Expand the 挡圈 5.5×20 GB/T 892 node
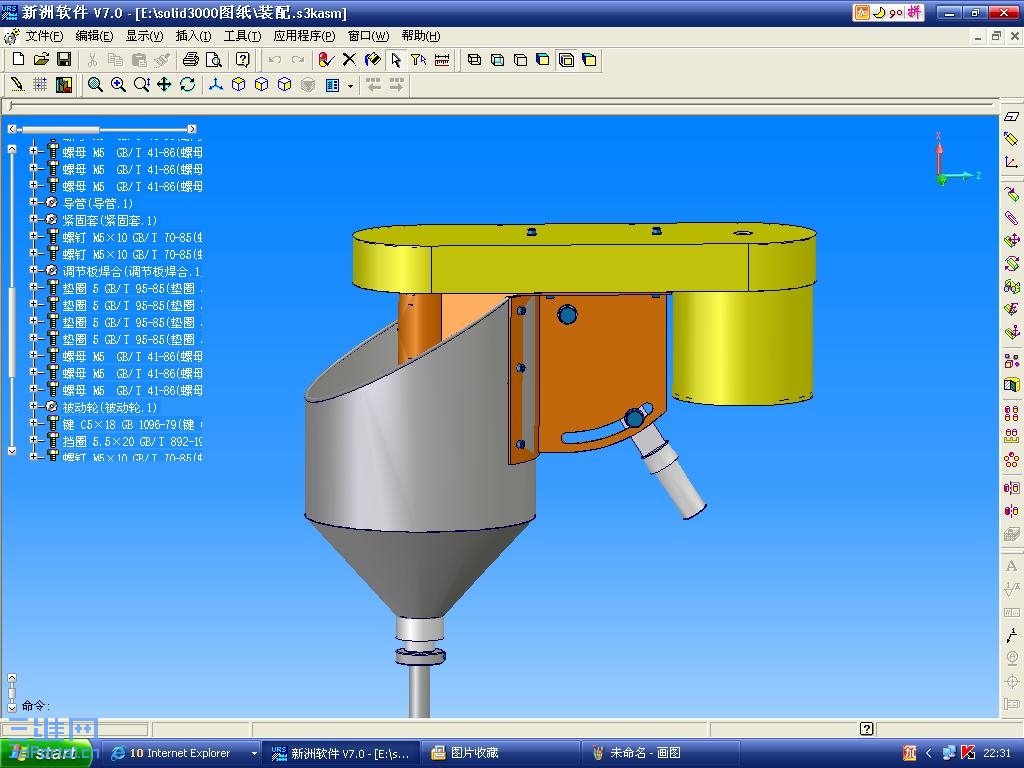This screenshot has width=1024, height=768. coord(33,441)
